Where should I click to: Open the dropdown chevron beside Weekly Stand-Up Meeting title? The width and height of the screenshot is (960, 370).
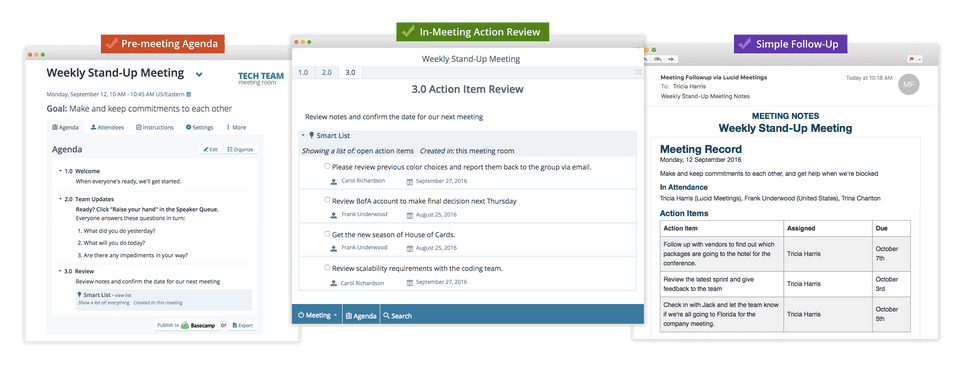(x=199, y=75)
